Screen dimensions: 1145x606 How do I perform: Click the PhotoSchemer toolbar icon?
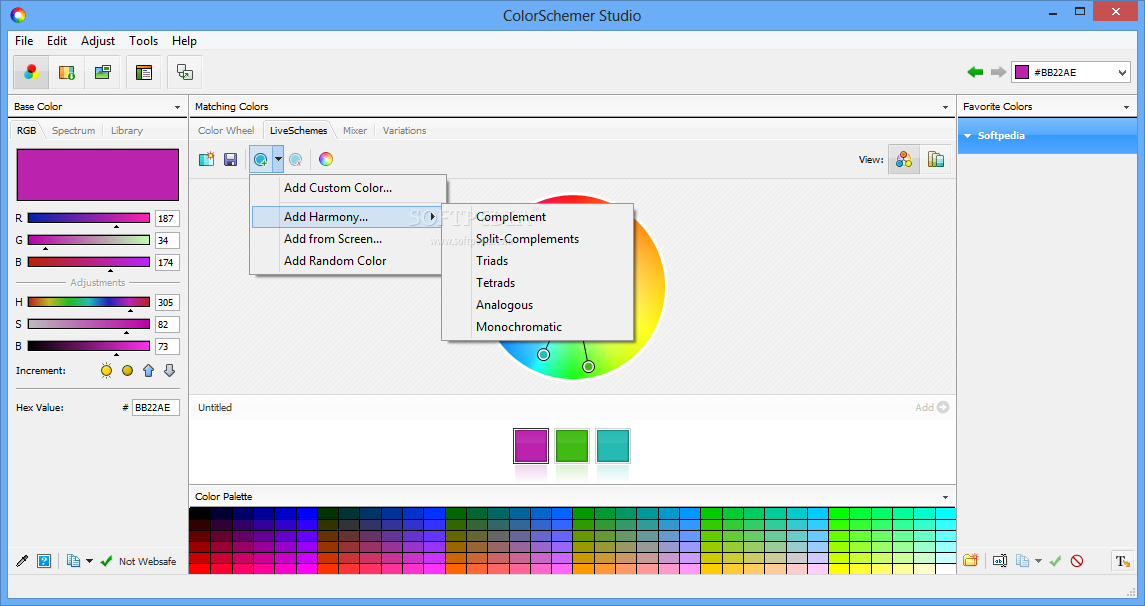click(x=66, y=72)
